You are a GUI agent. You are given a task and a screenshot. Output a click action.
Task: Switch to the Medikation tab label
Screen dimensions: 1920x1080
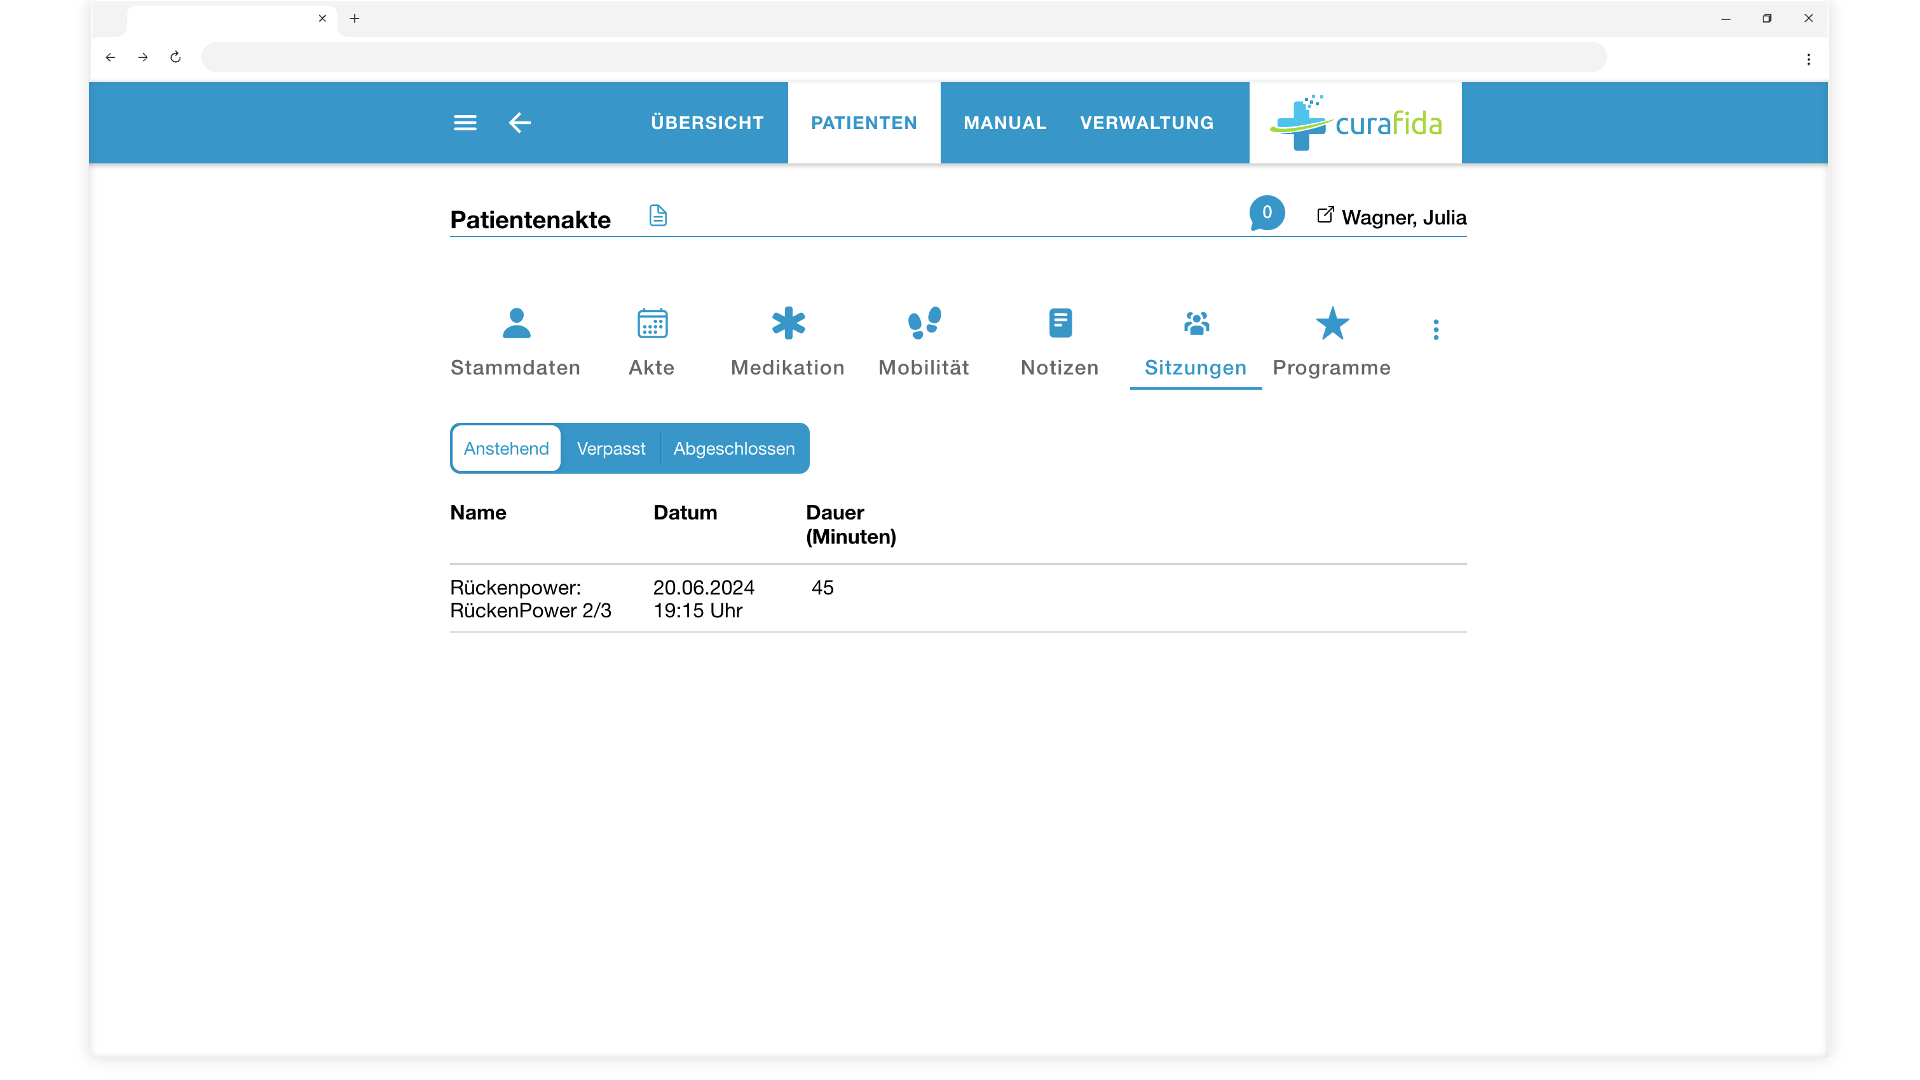point(788,368)
